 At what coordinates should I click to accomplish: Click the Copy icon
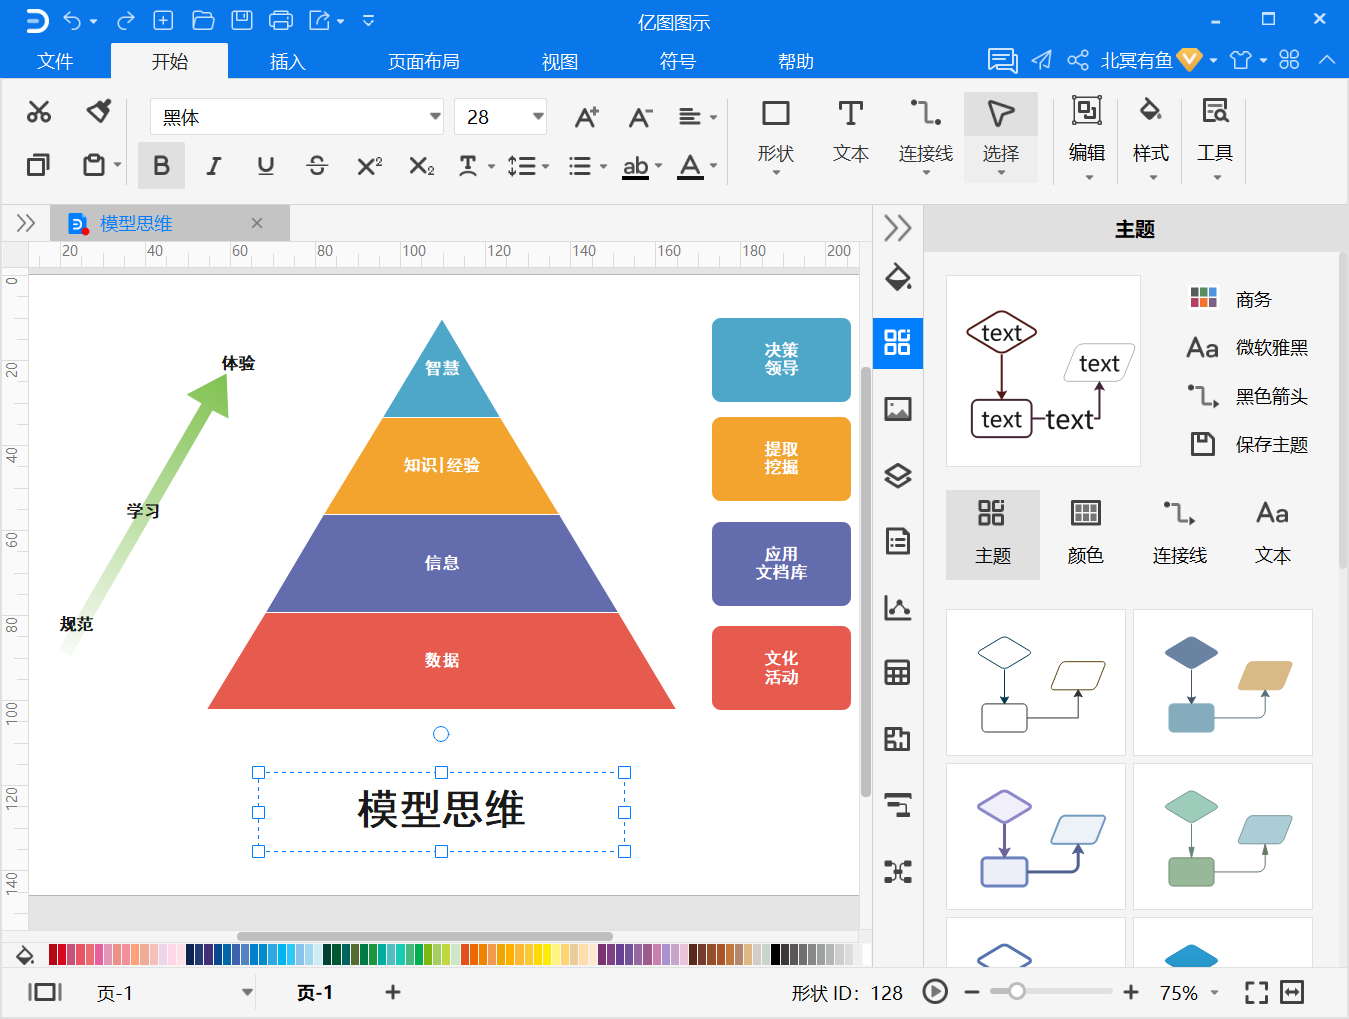pyautogui.click(x=39, y=165)
